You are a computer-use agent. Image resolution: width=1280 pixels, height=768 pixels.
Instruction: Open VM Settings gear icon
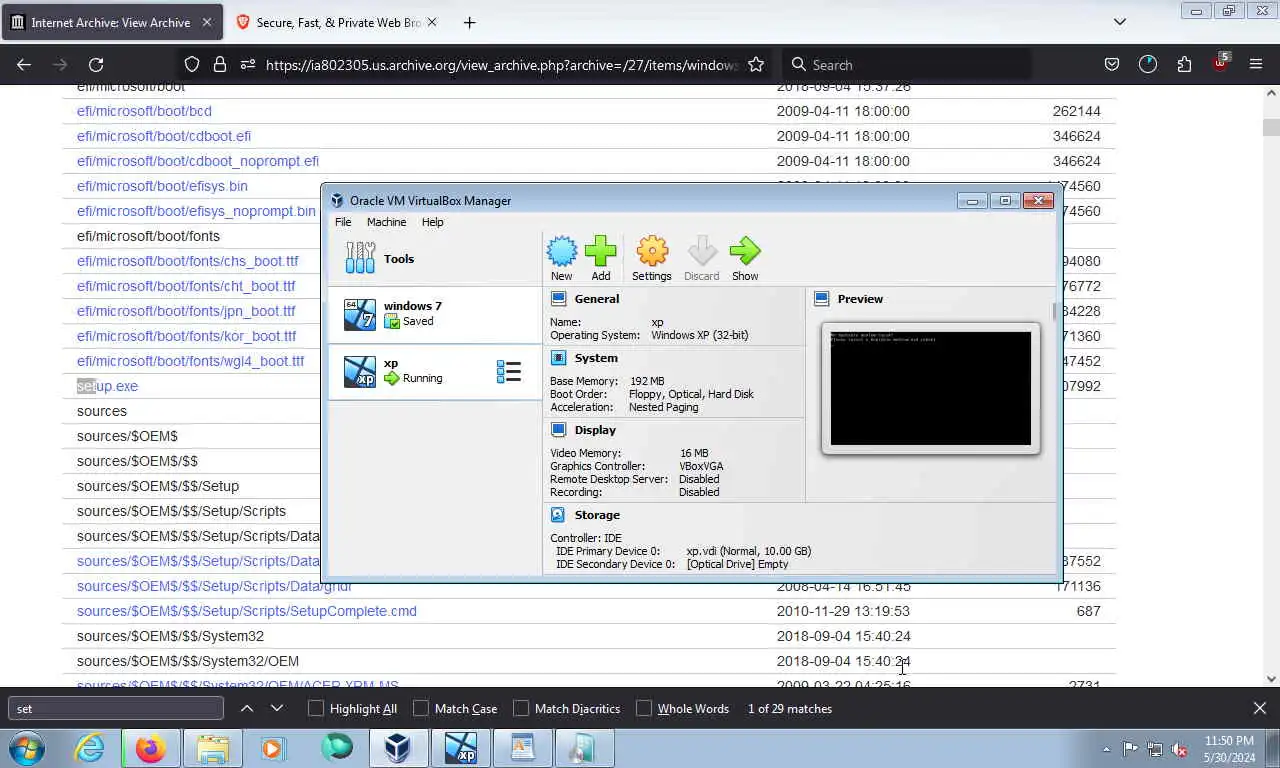coord(652,258)
